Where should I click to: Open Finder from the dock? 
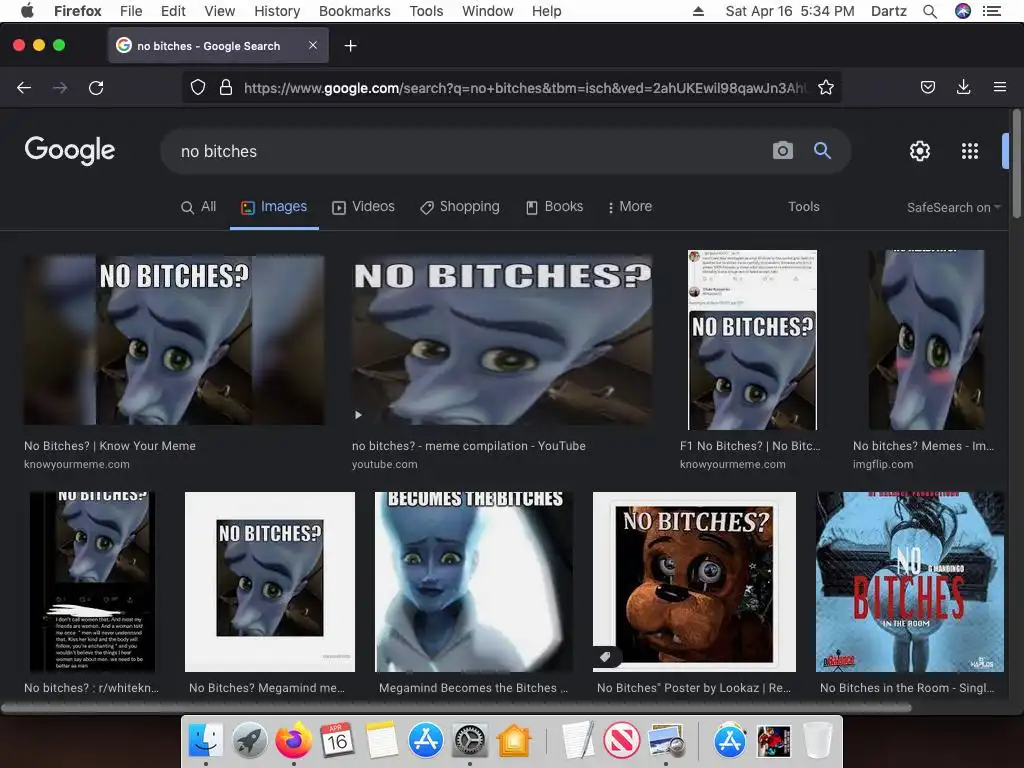[x=206, y=741]
